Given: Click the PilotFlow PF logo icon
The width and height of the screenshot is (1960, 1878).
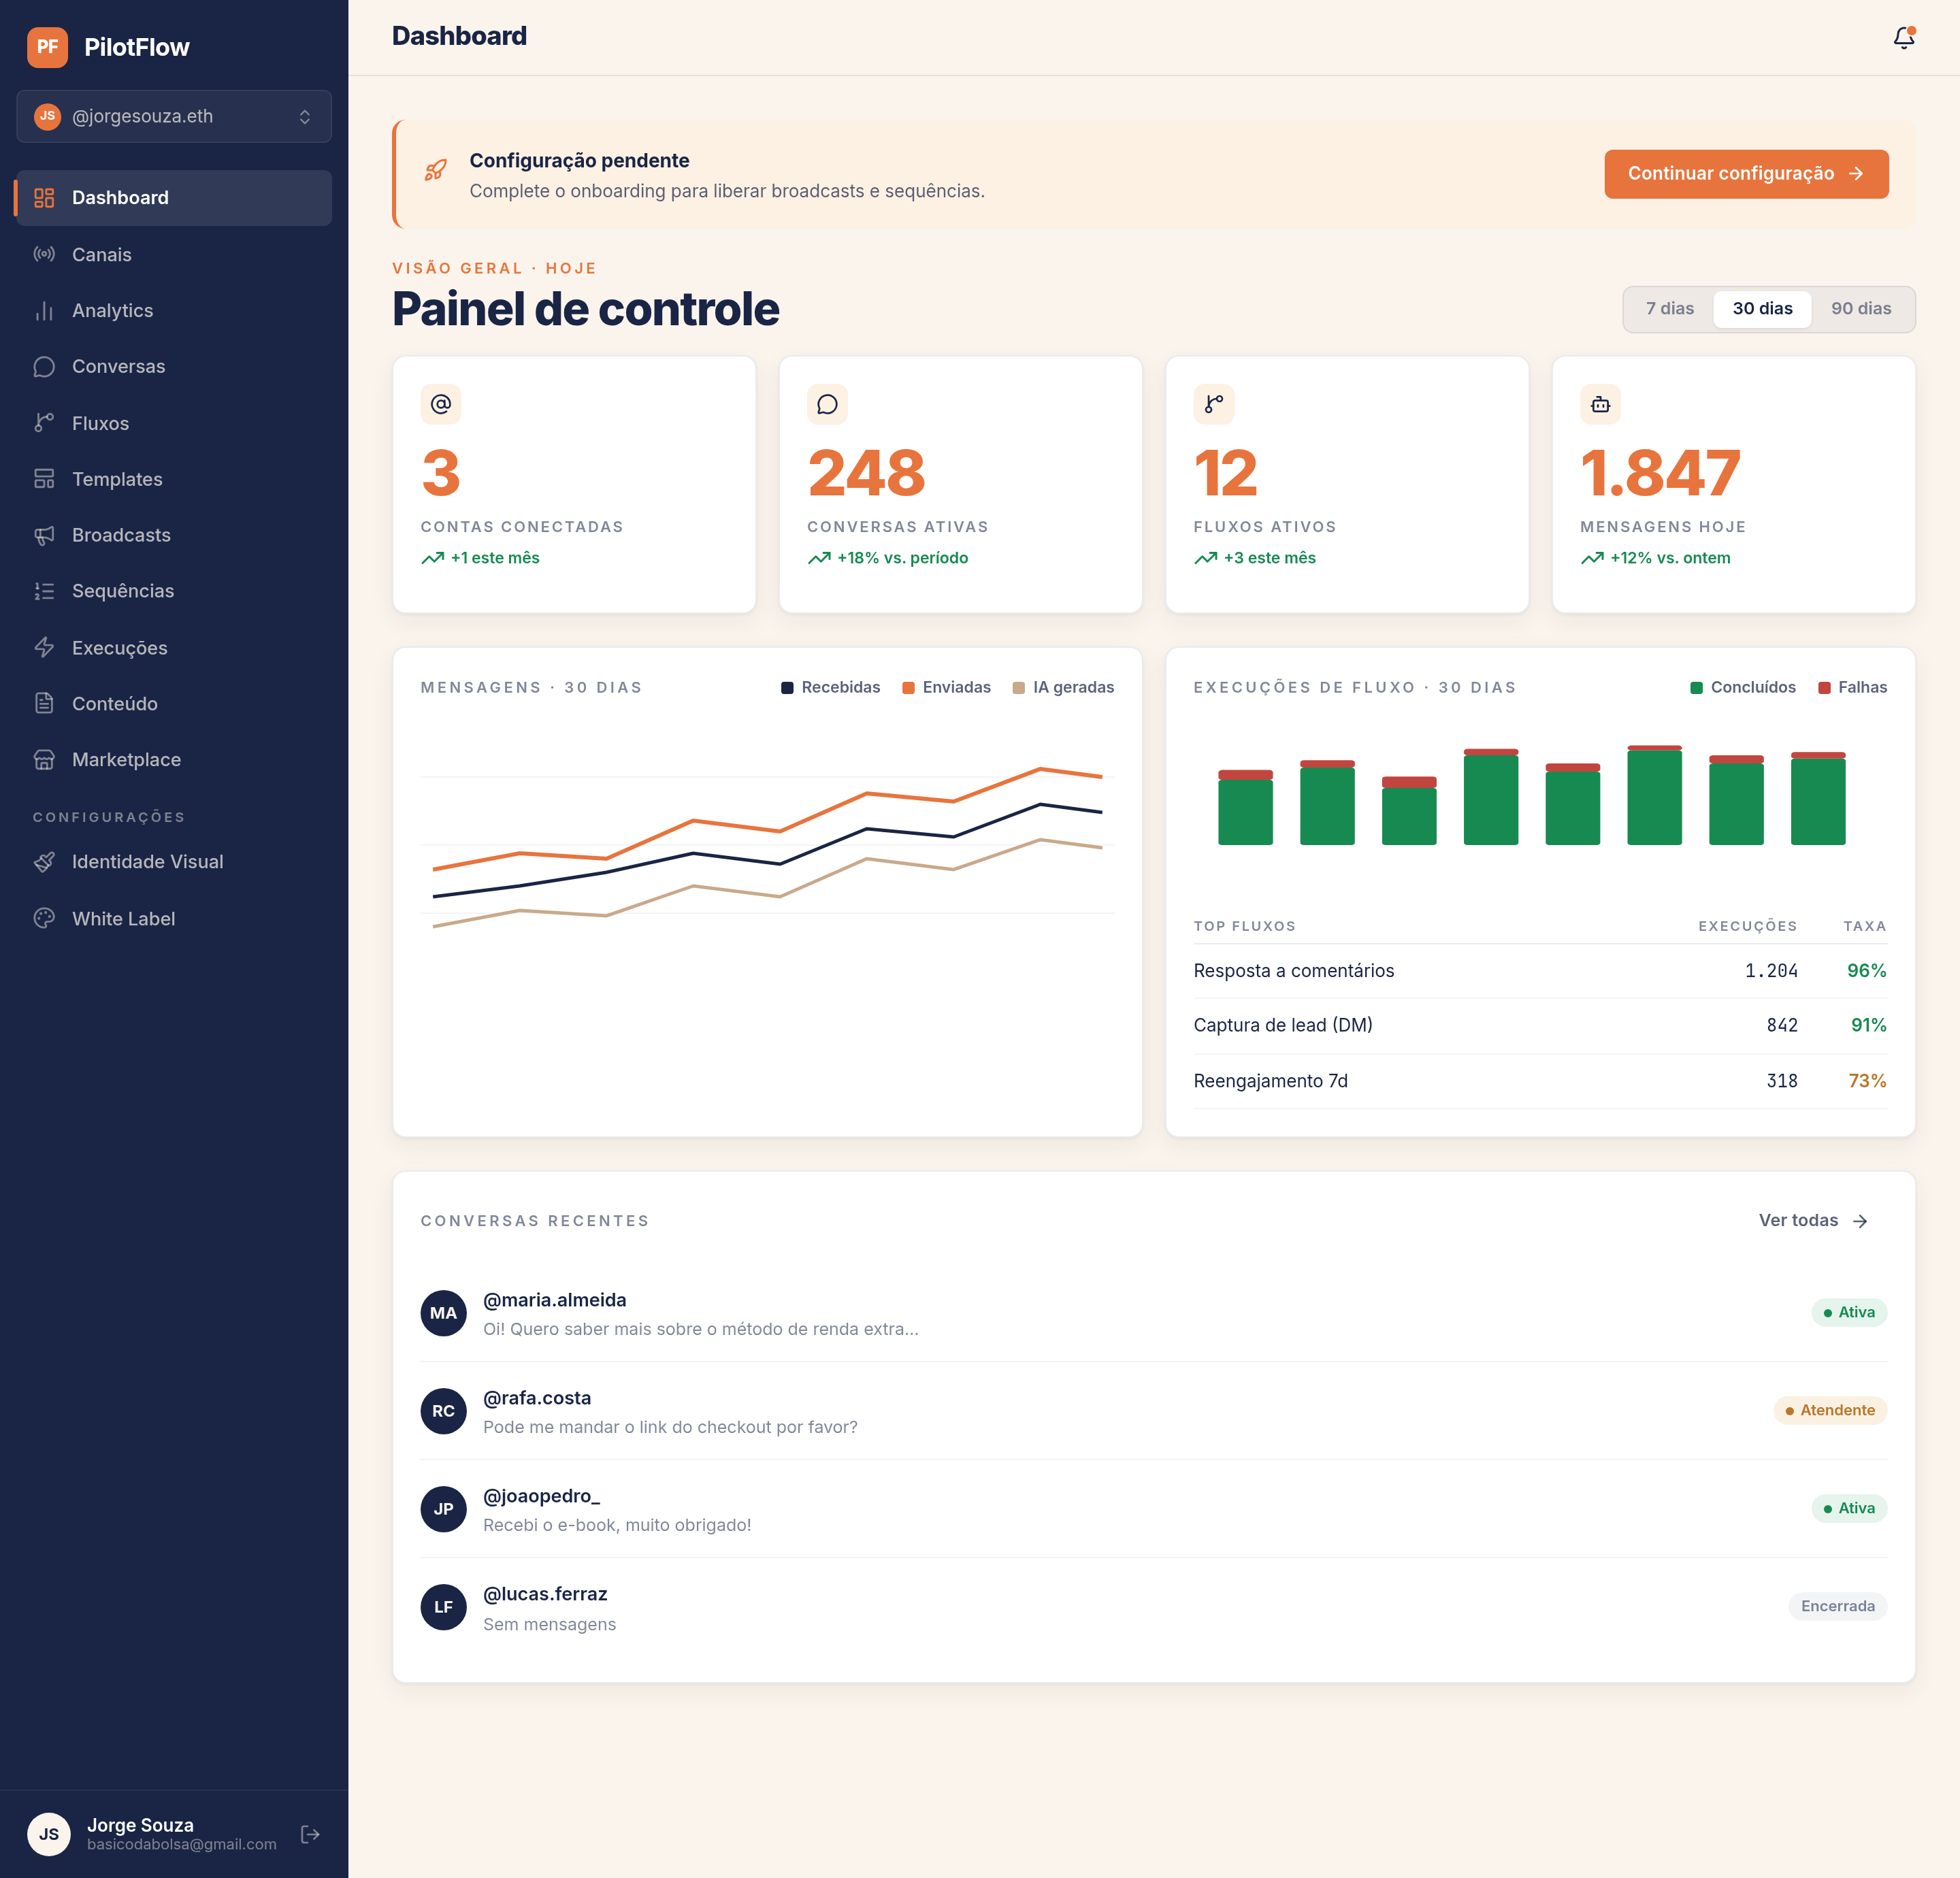Looking at the screenshot, I should [47, 47].
